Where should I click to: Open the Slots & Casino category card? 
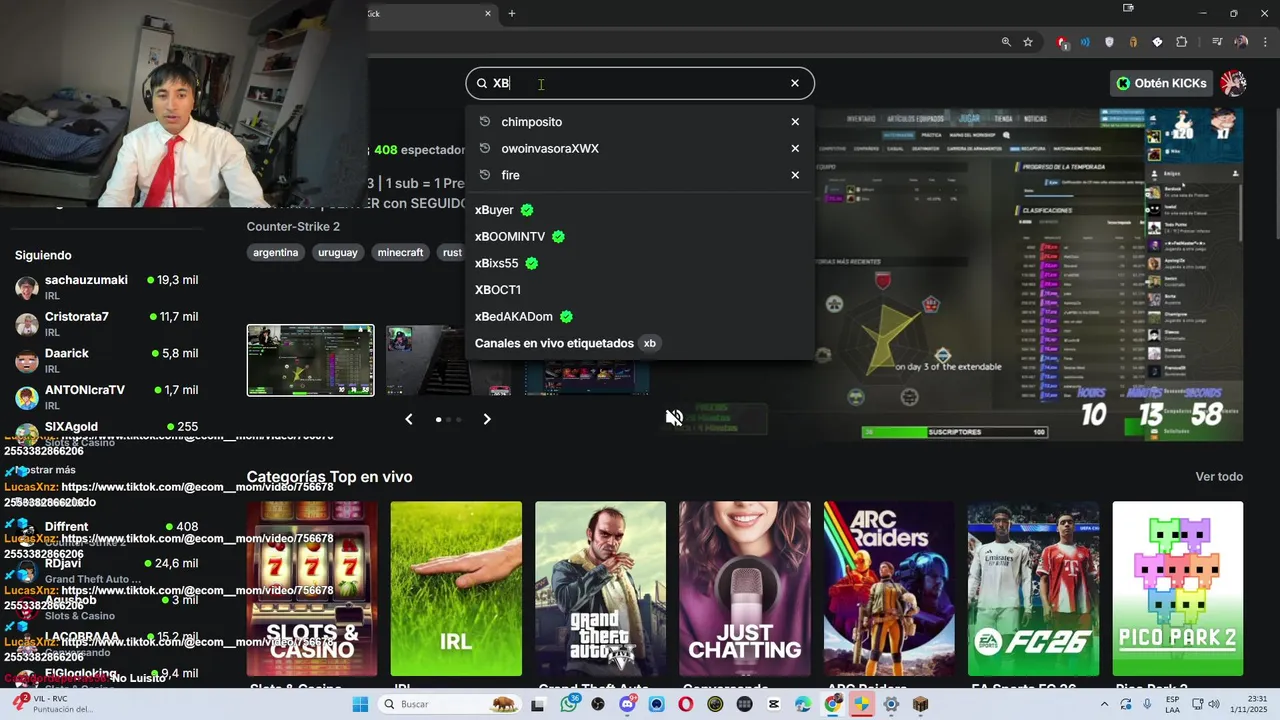coord(311,589)
